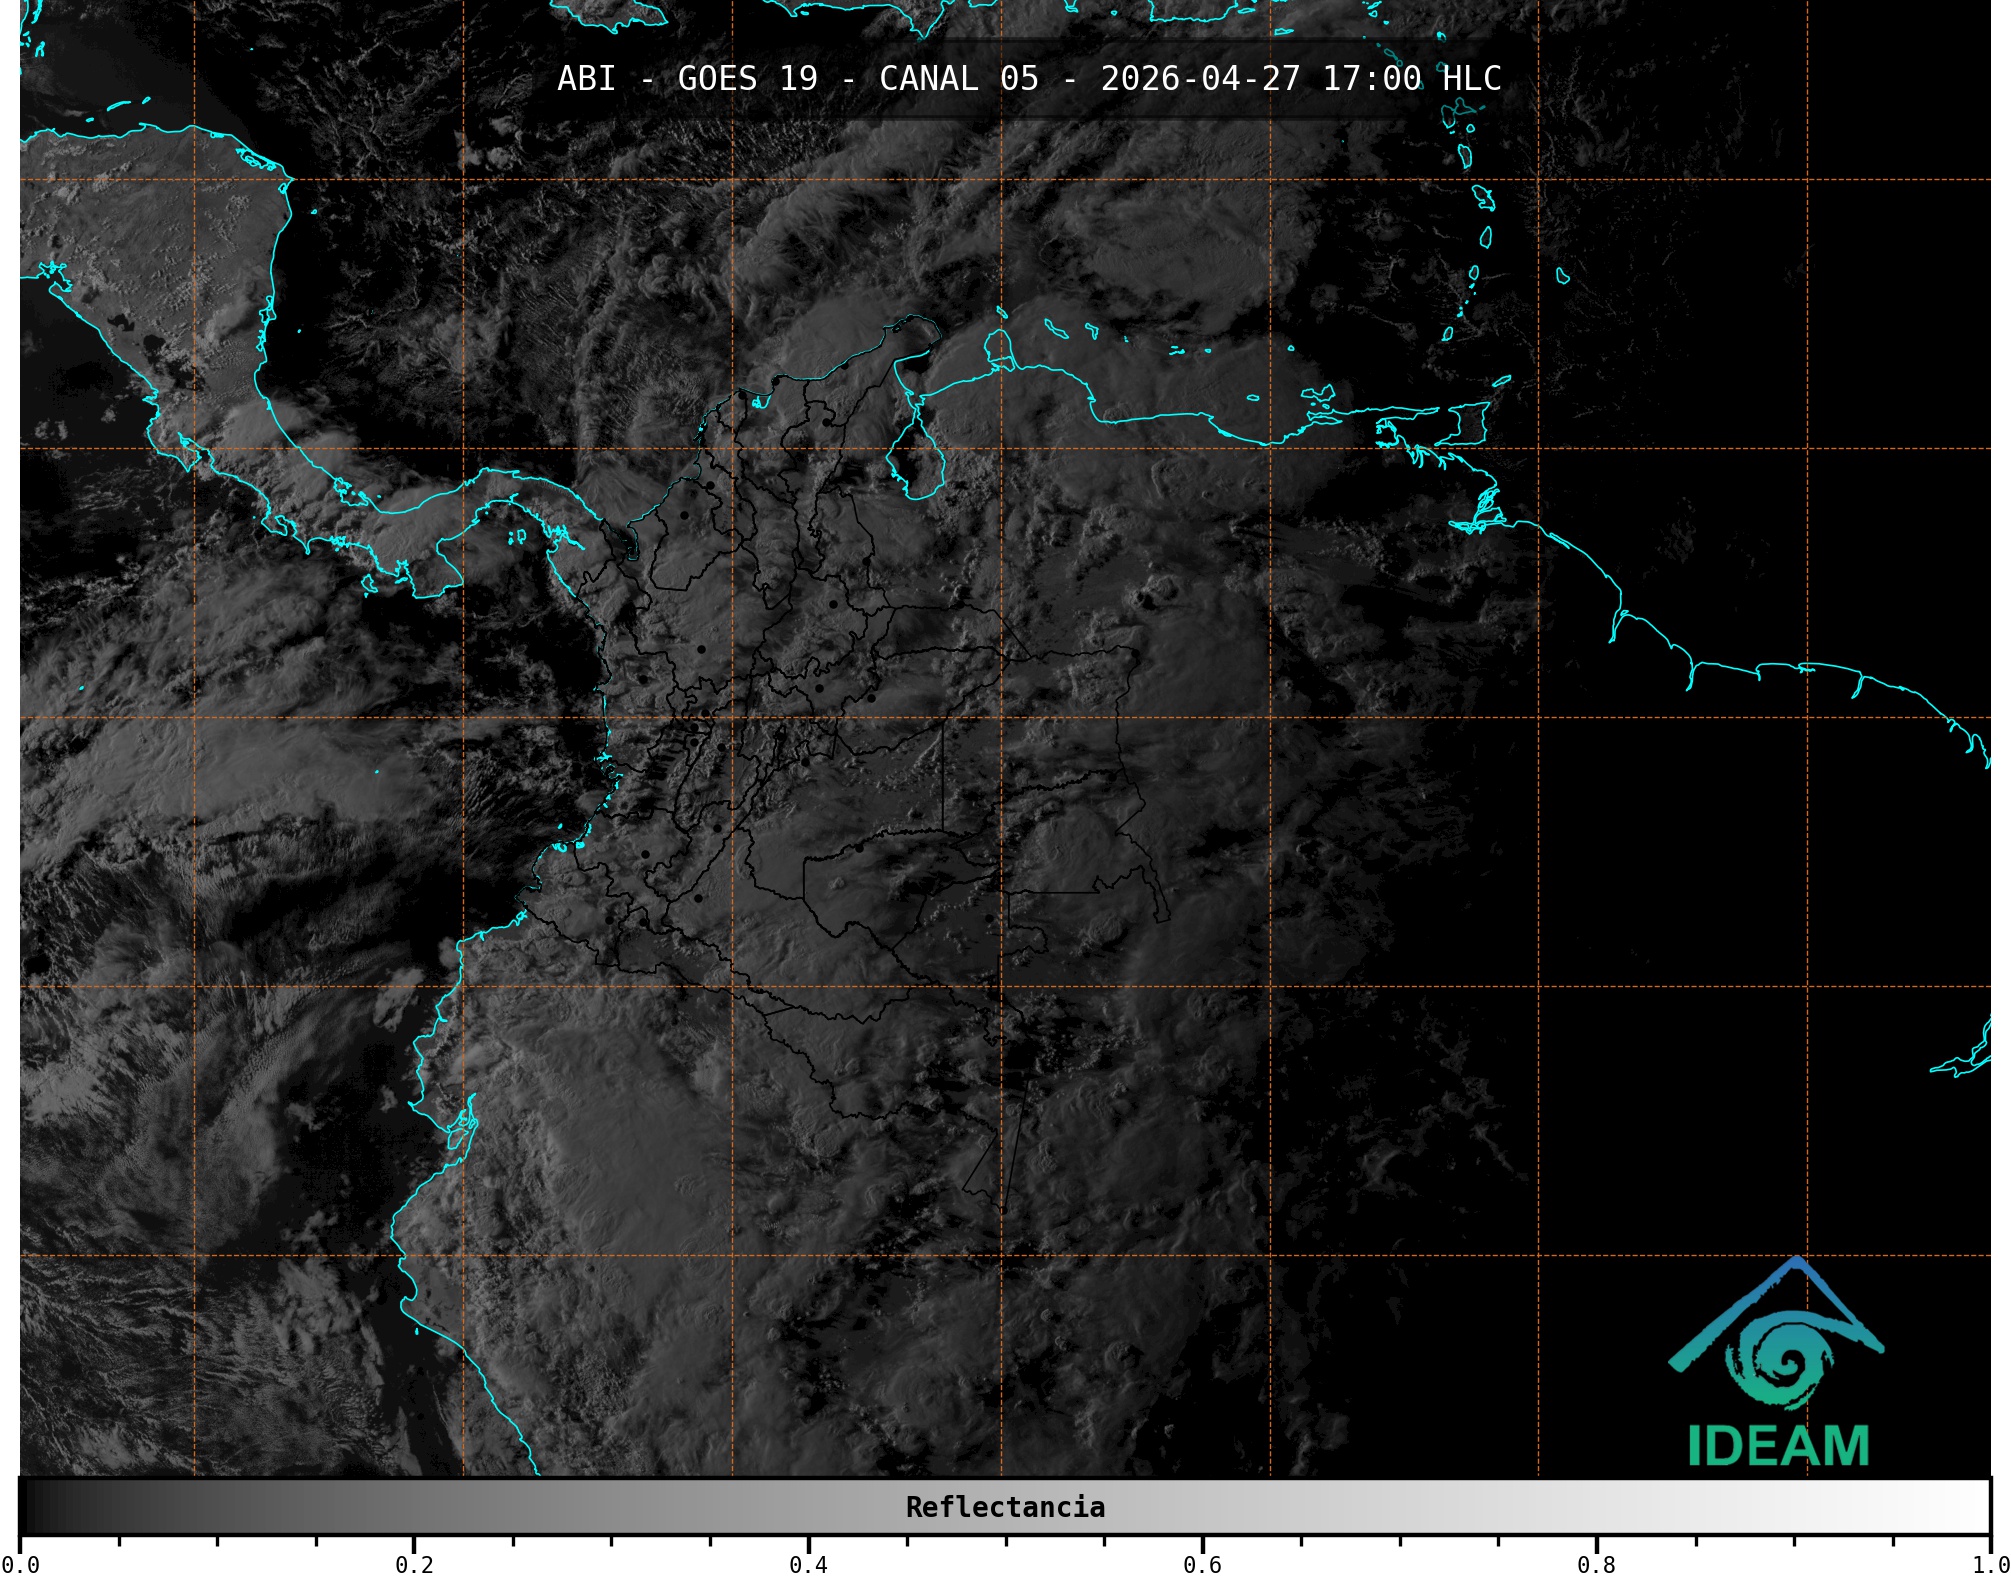Click the 0.2 colorbar tick label

click(414, 1564)
